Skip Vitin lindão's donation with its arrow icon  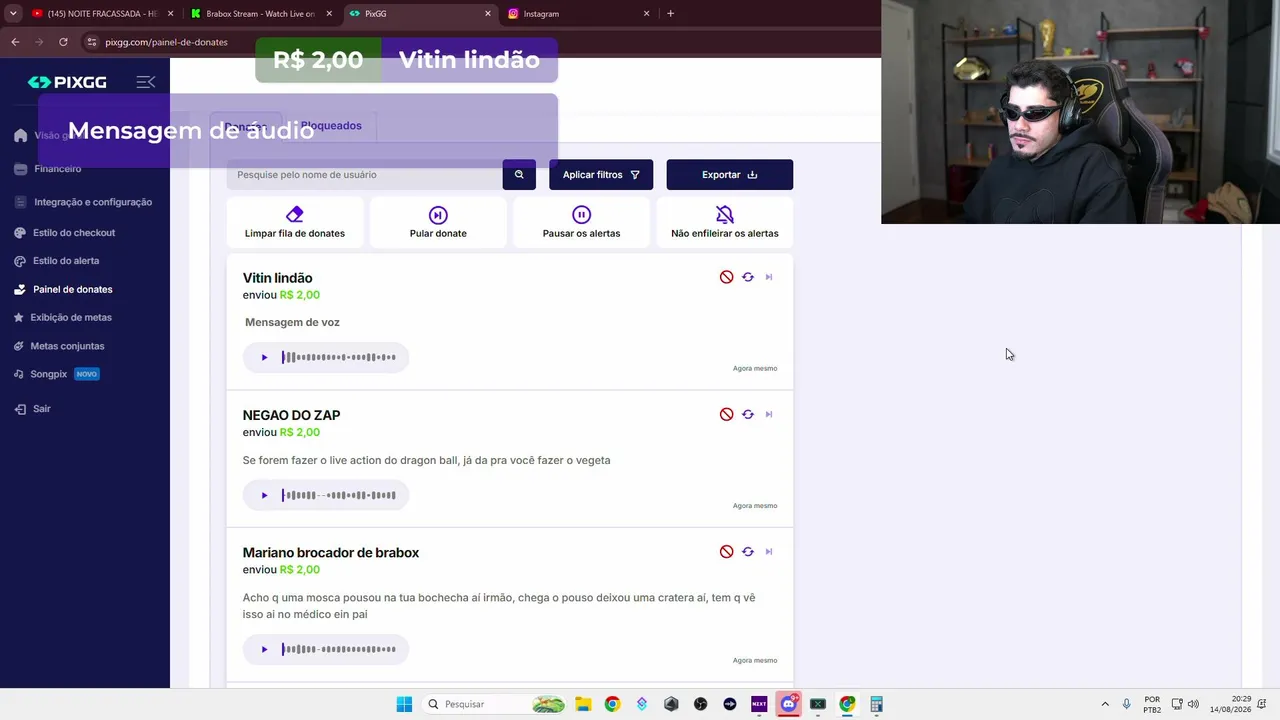[769, 277]
